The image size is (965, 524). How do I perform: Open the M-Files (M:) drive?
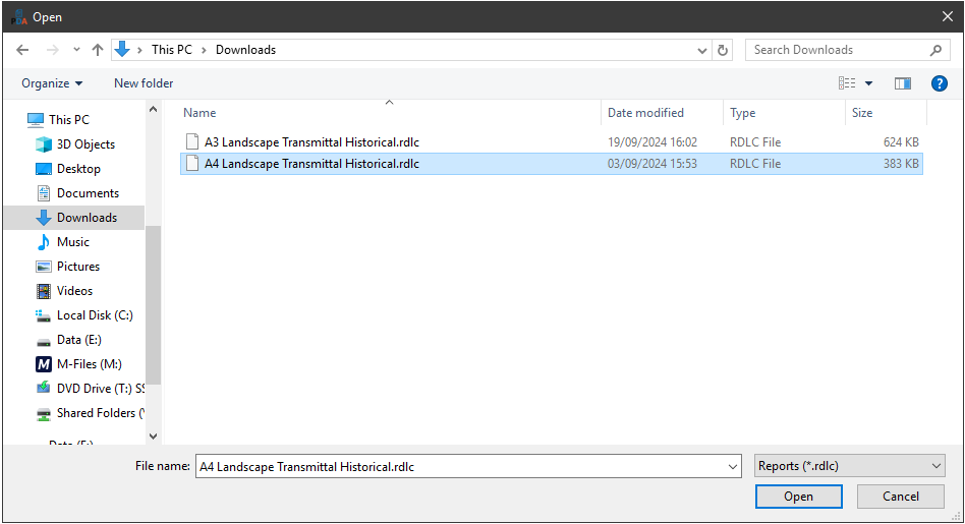tap(89, 364)
